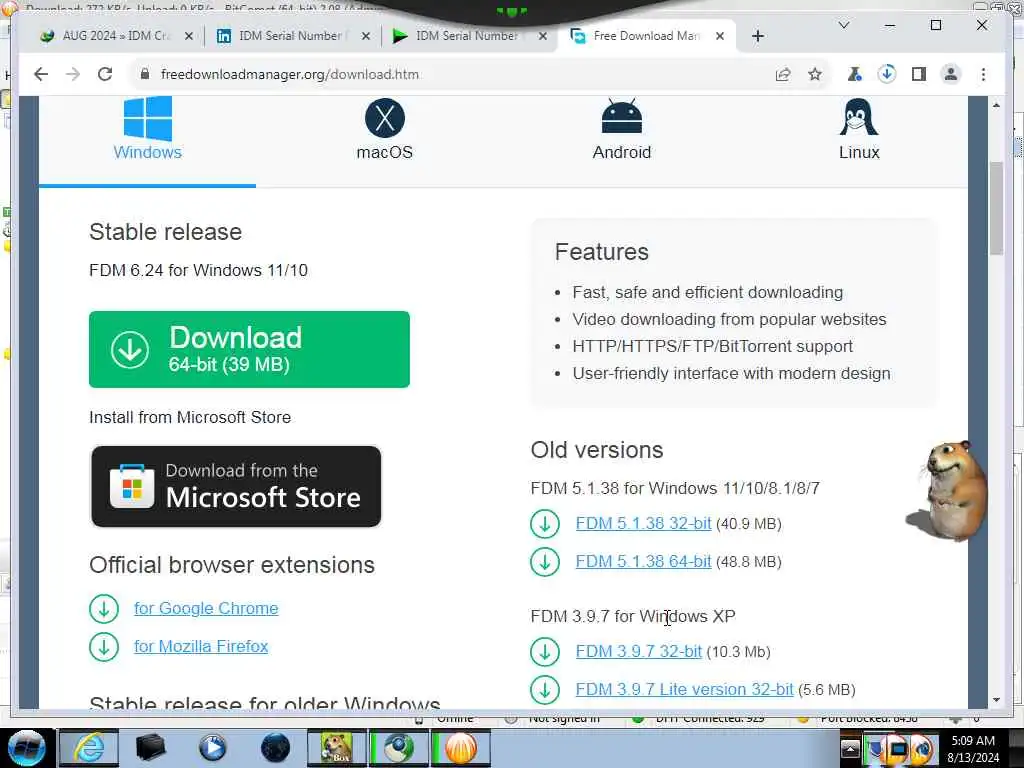The height and width of the screenshot is (768, 1024).
Task: Toggle the browser side panel
Action: pyautogui.click(x=919, y=74)
